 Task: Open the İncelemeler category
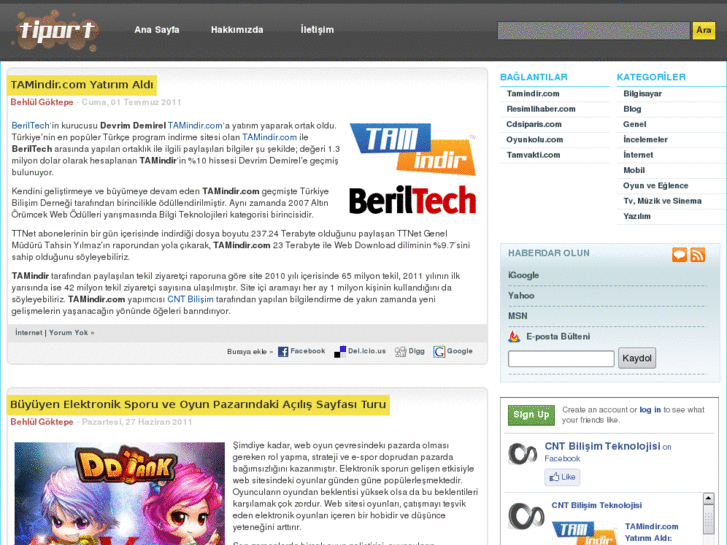(x=645, y=140)
